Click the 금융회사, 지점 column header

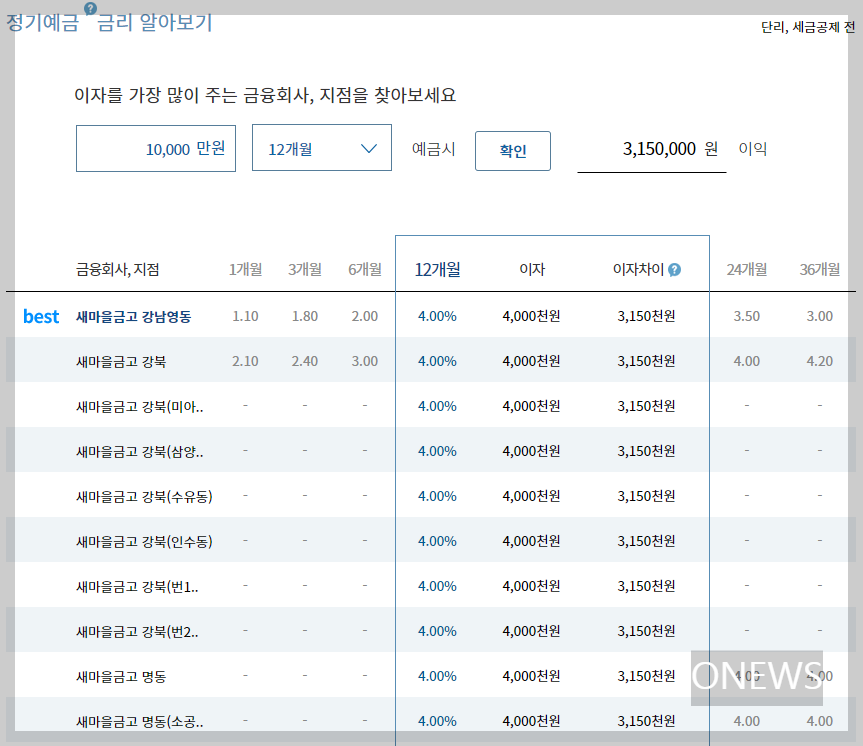point(118,270)
